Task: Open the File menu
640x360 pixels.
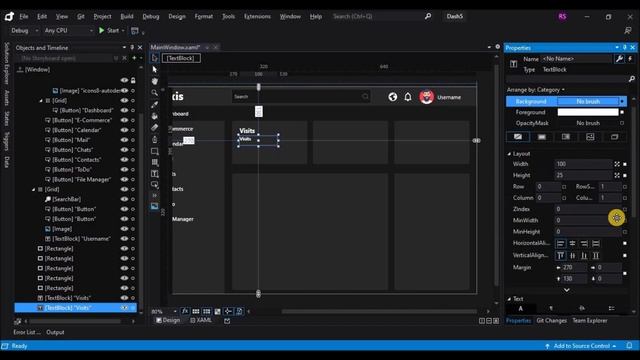Action: (x=24, y=16)
